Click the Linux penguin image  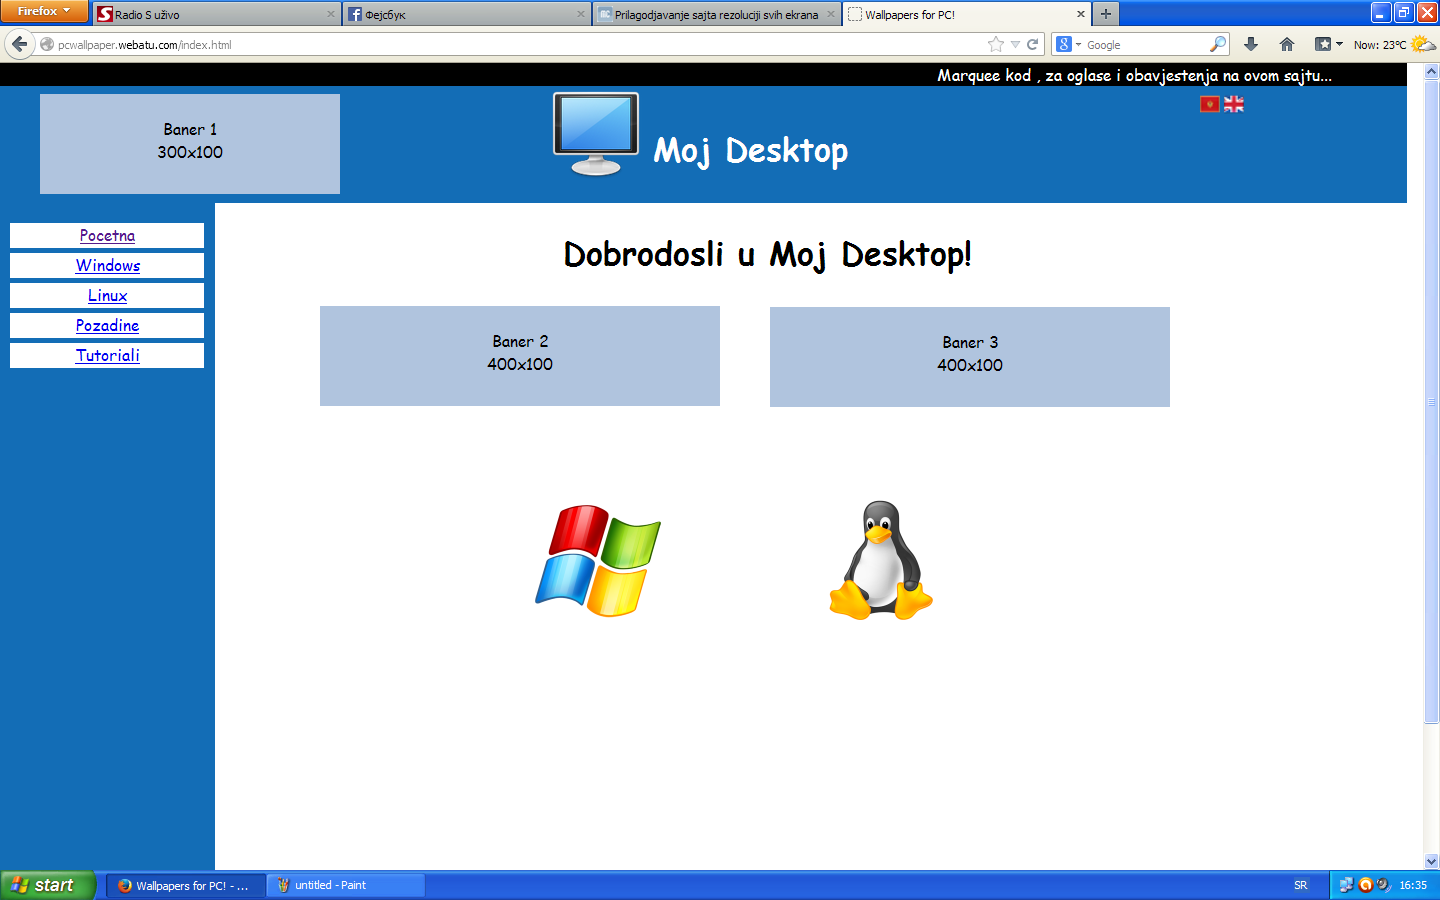click(881, 560)
